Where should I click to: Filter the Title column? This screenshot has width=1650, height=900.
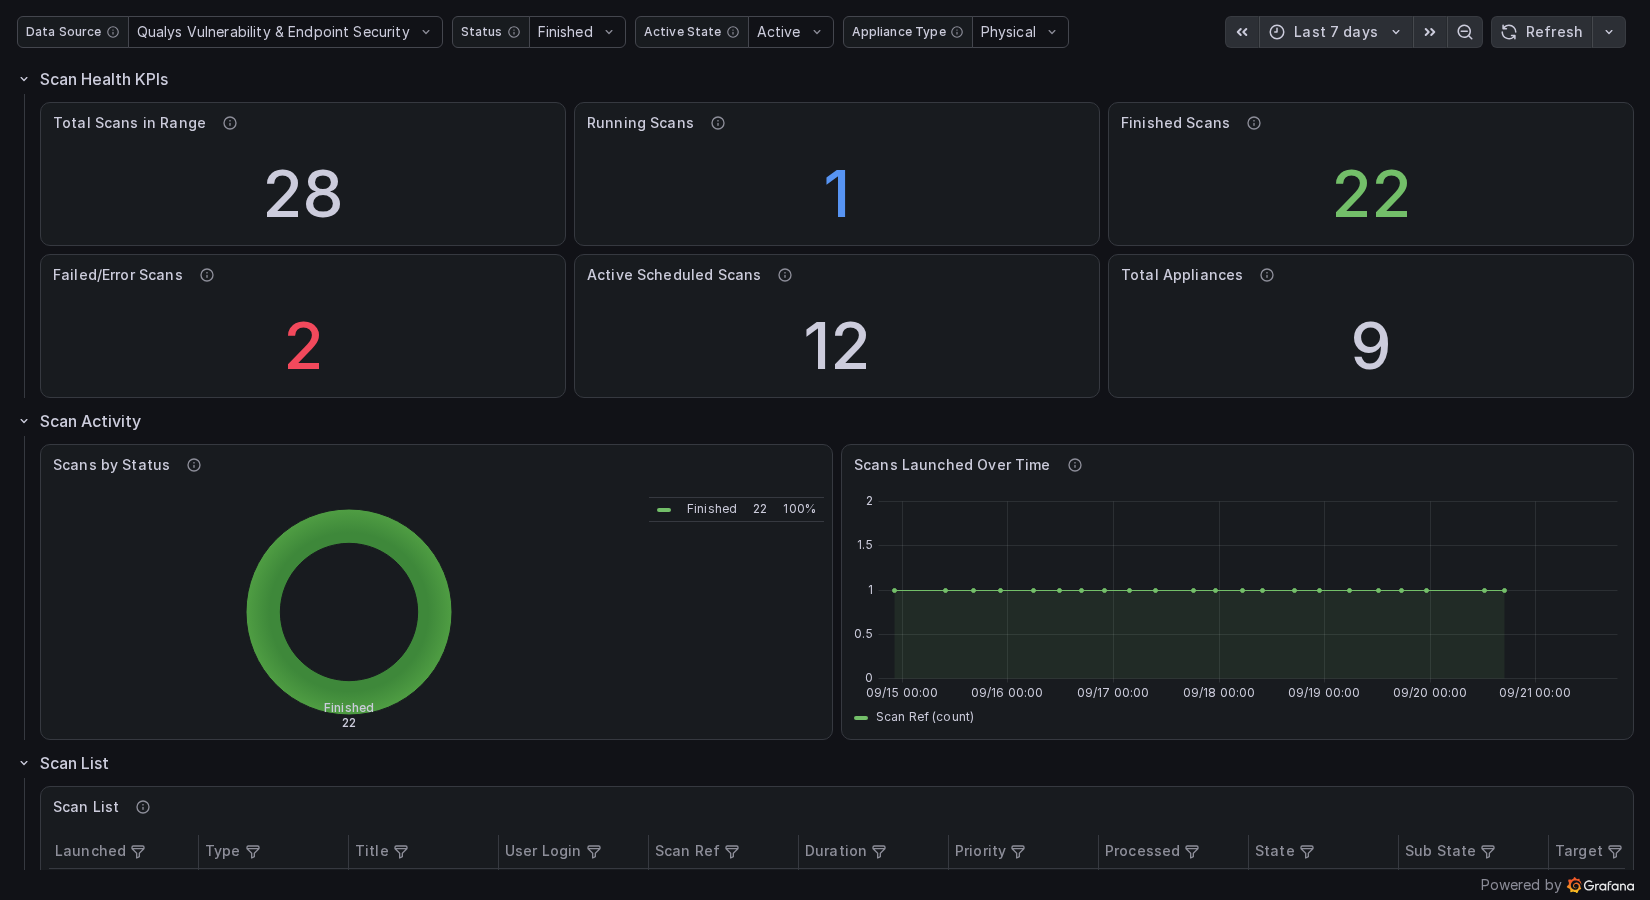tap(401, 851)
